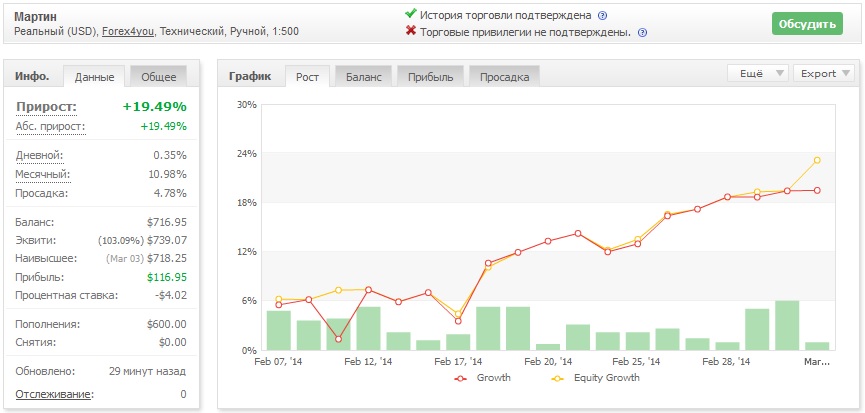Open the Общее info tab
This screenshot has width=865, height=413.
(159, 77)
